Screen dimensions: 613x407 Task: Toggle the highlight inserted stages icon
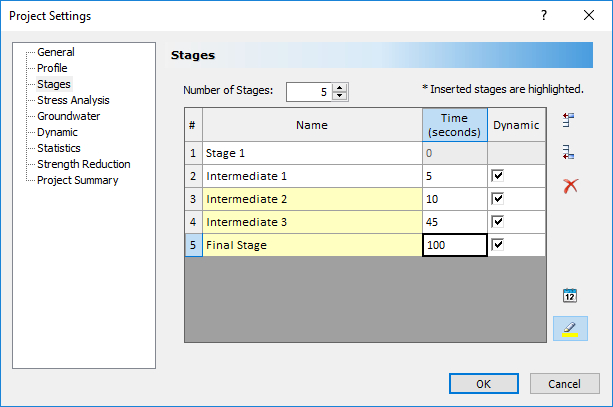click(570, 328)
